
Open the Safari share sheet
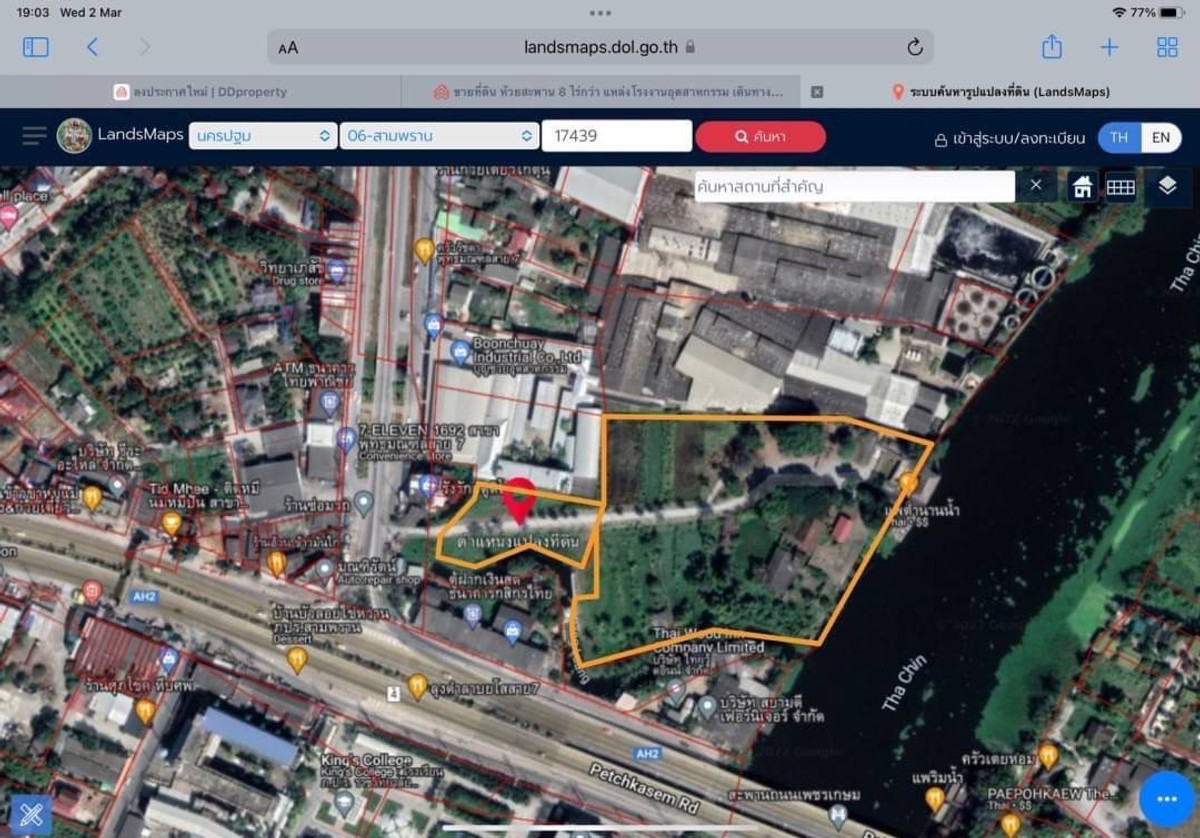tap(1051, 47)
